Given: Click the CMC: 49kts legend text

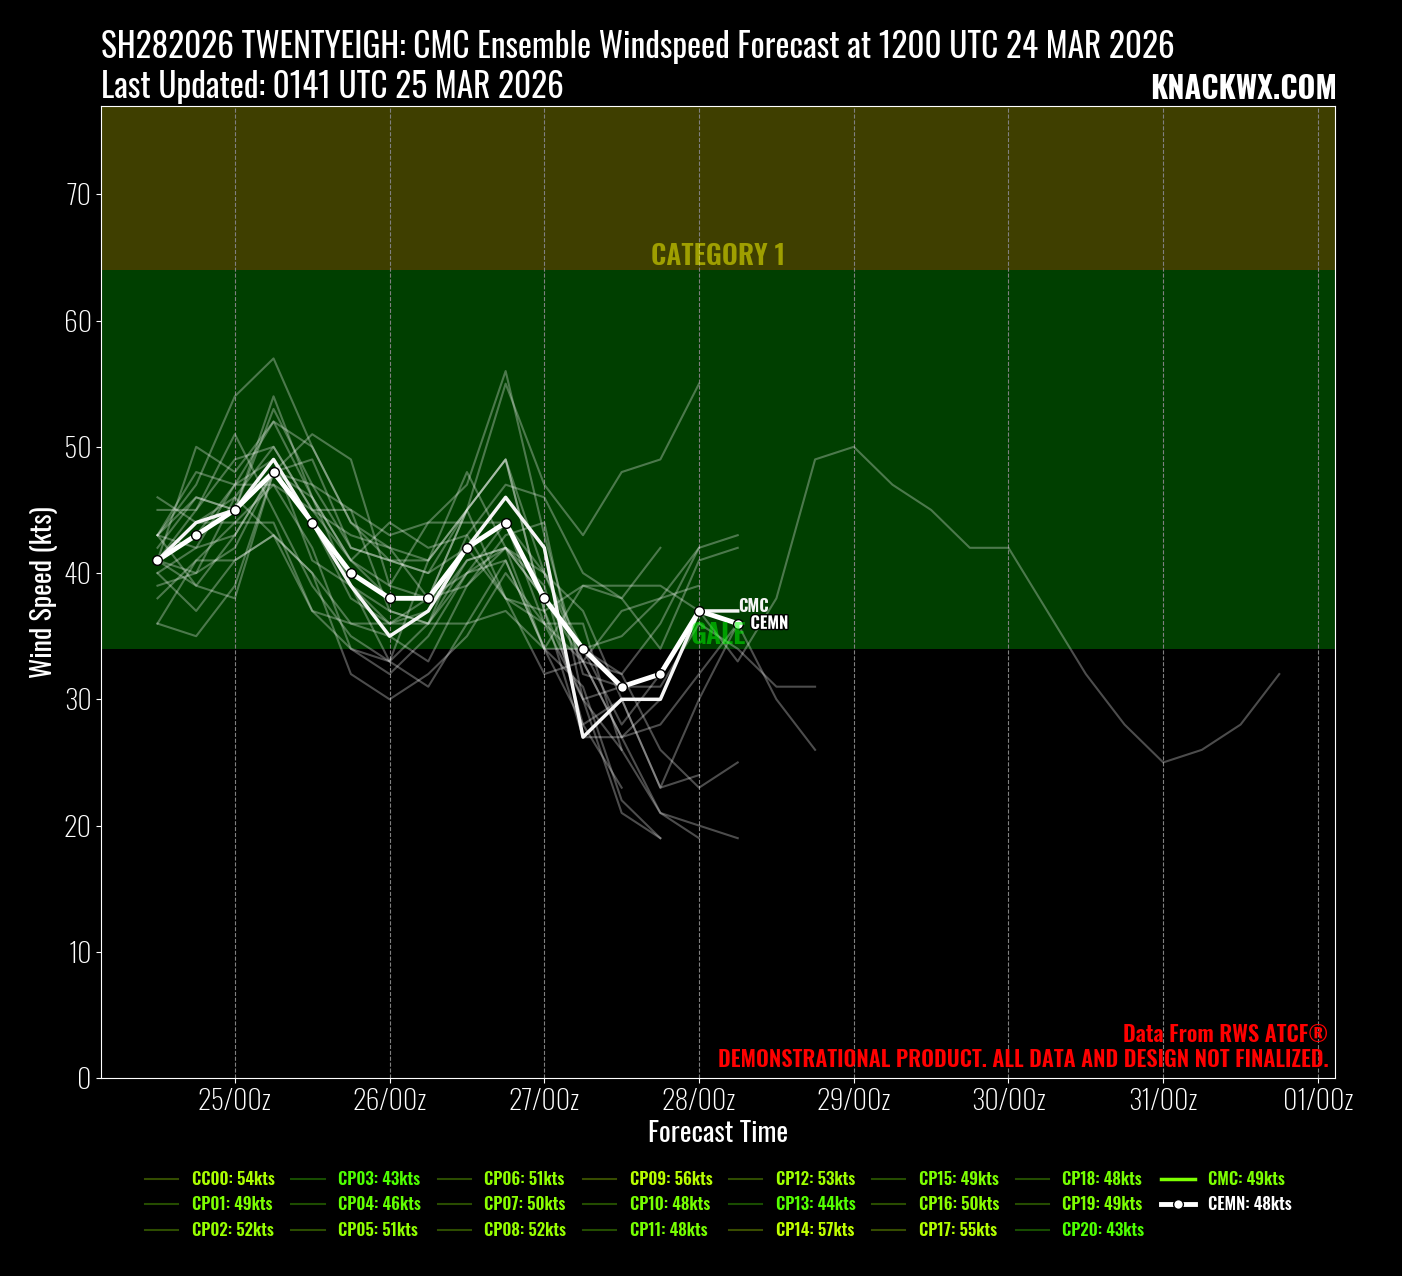Looking at the screenshot, I should pos(1246,1178).
